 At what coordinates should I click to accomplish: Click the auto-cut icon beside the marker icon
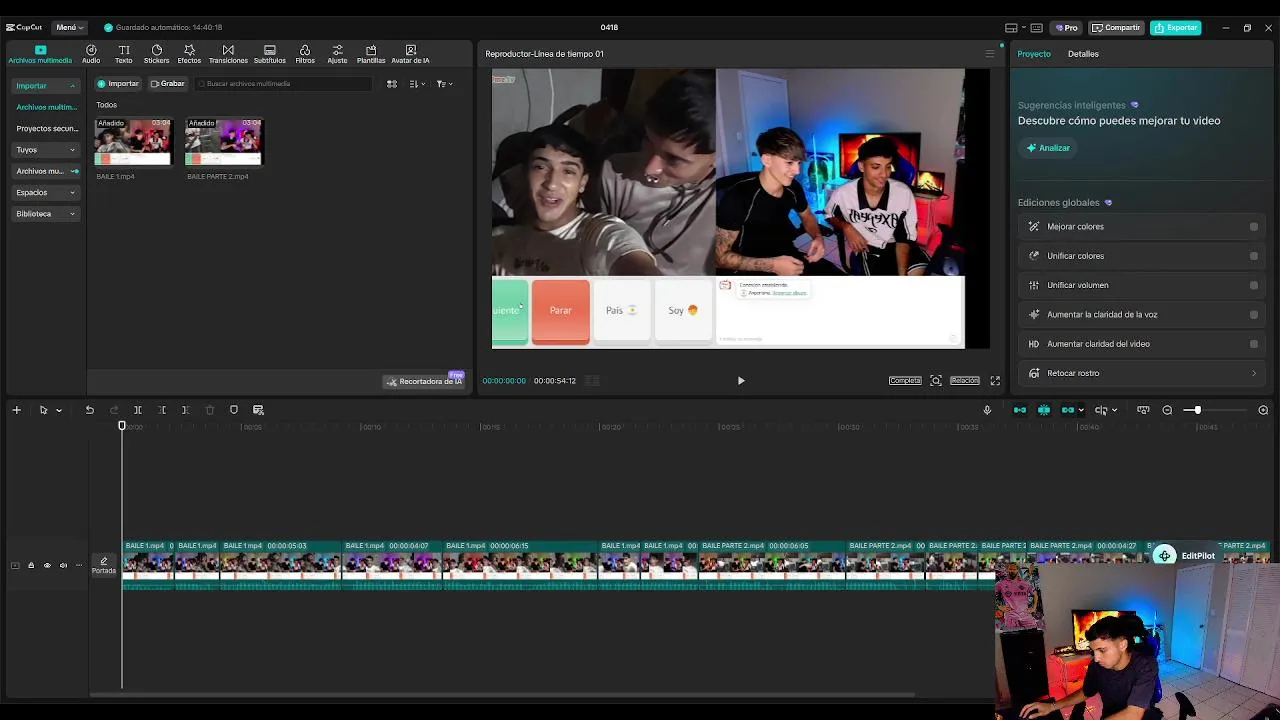(258, 410)
